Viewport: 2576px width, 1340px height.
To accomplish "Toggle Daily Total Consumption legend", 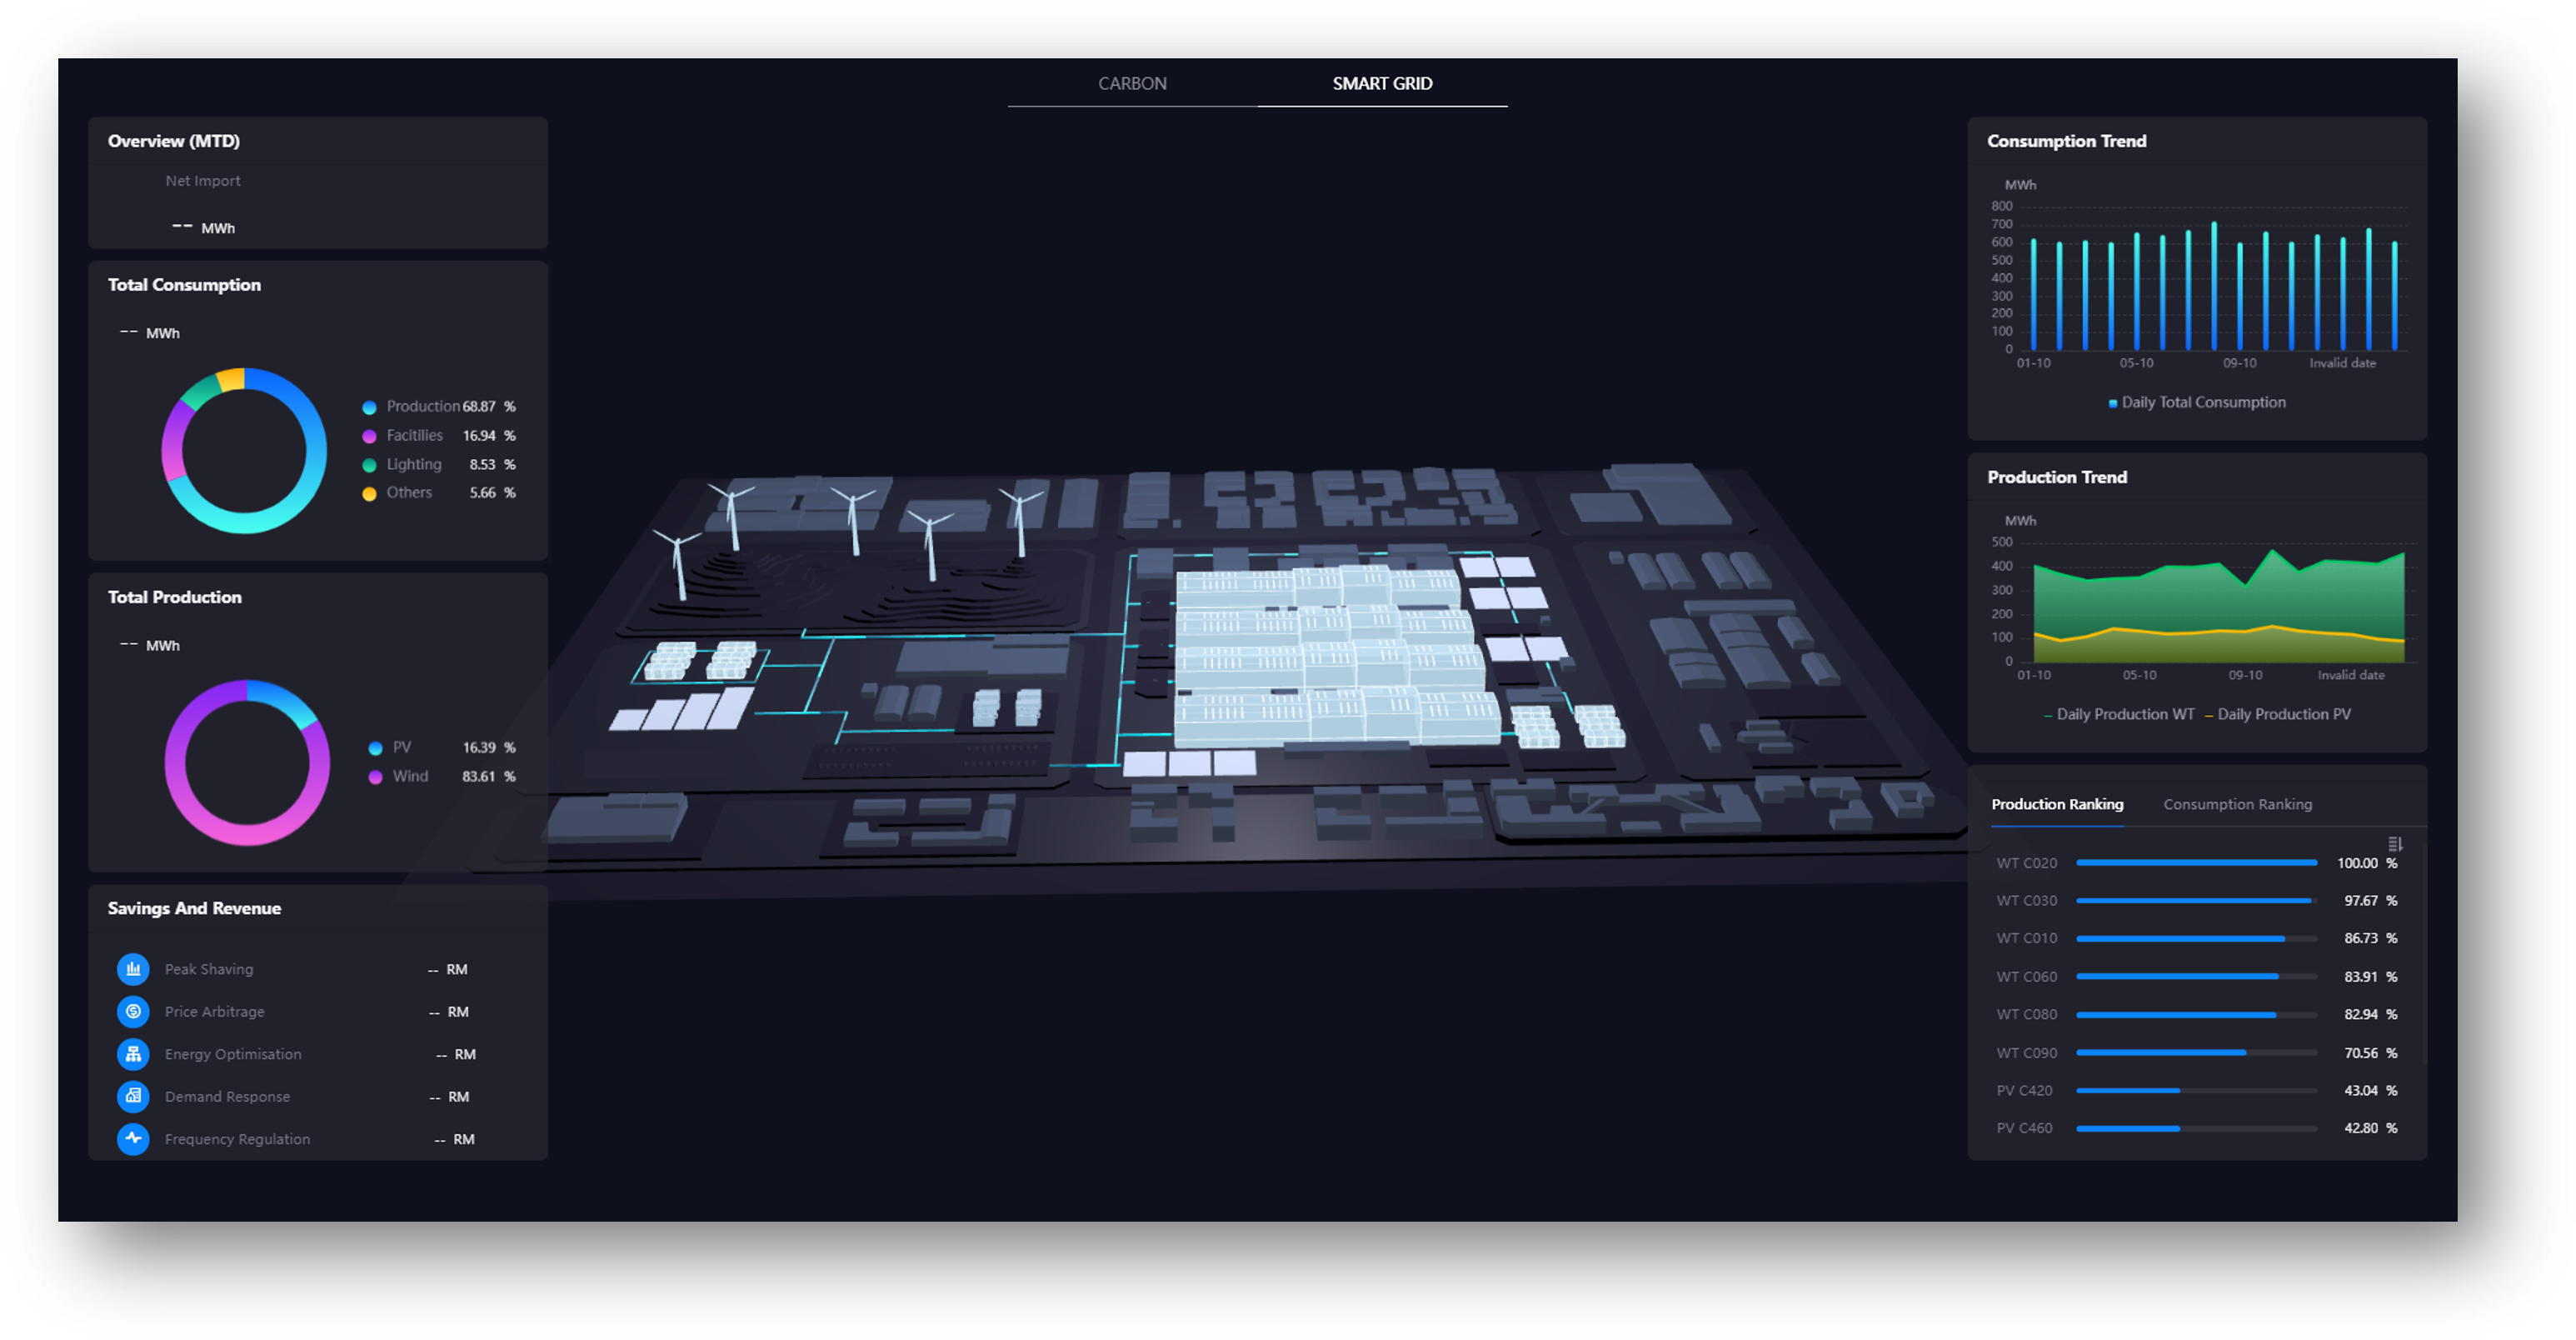I will (x=2197, y=403).
